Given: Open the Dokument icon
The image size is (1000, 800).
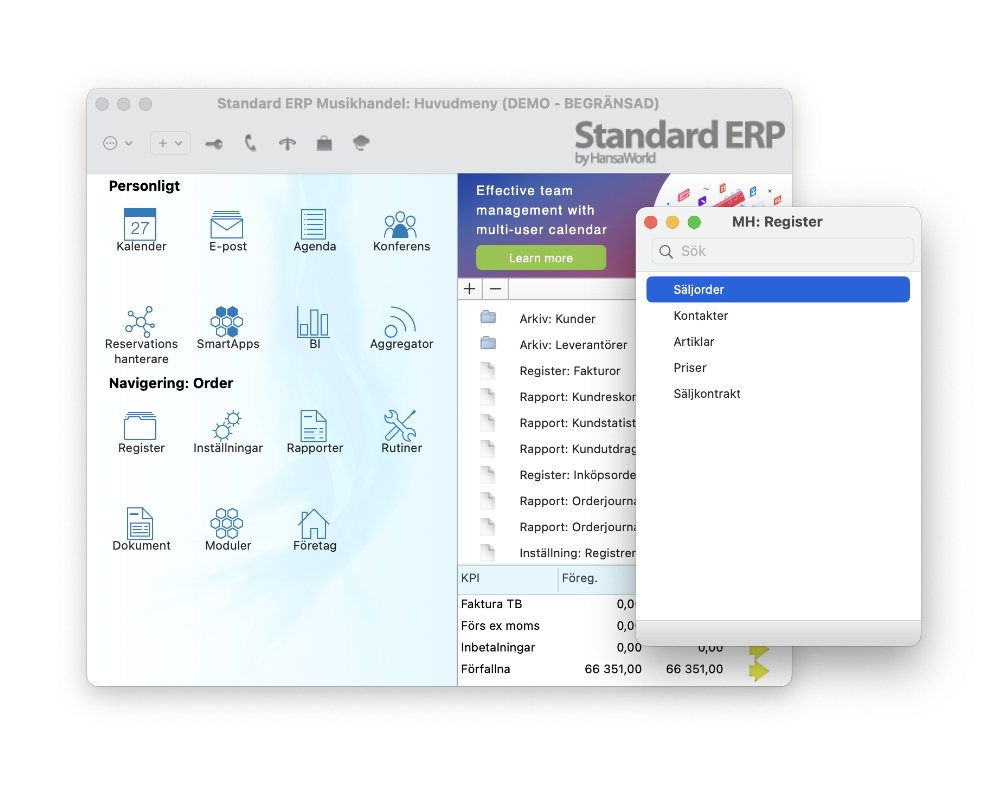Looking at the screenshot, I should pos(140,523).
